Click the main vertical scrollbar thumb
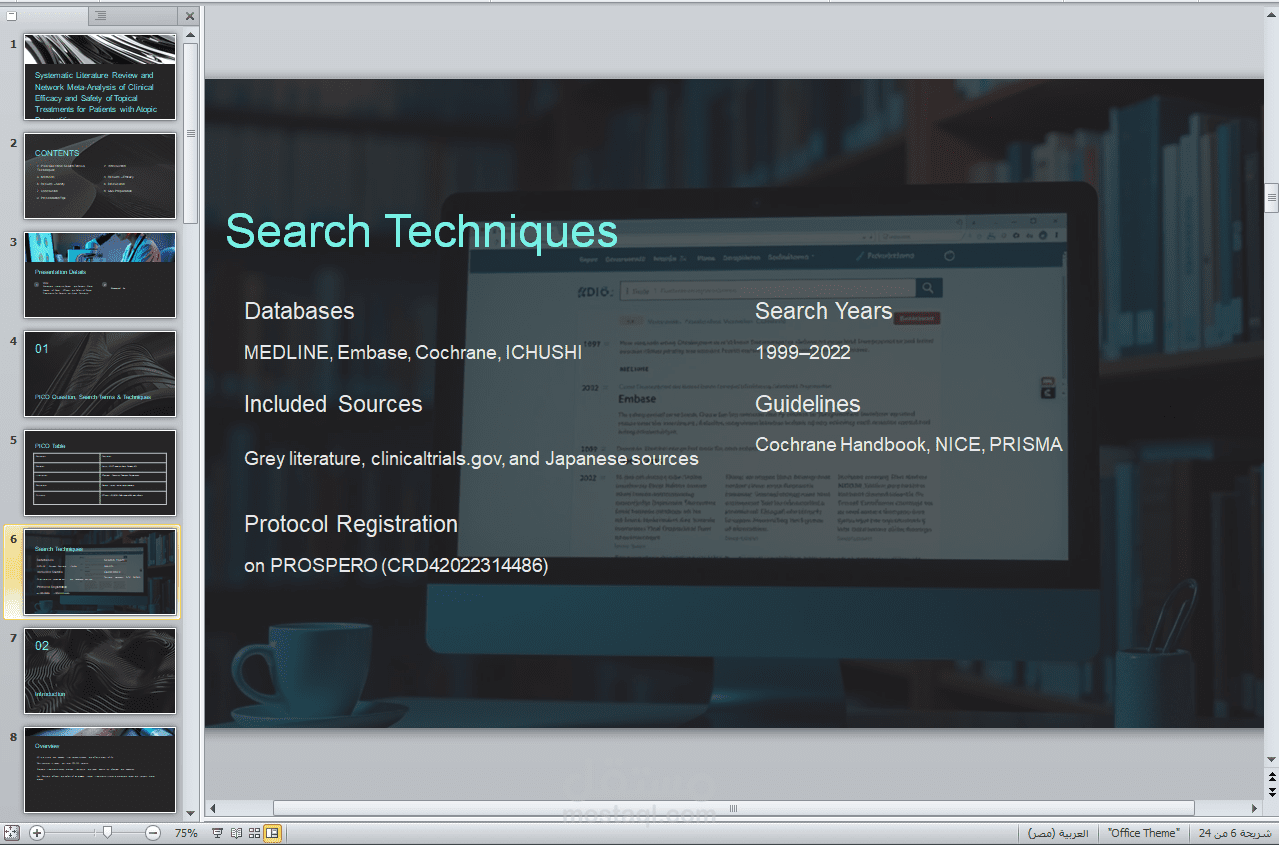Screen dimensions: 1279x845 click(1271, 198)
